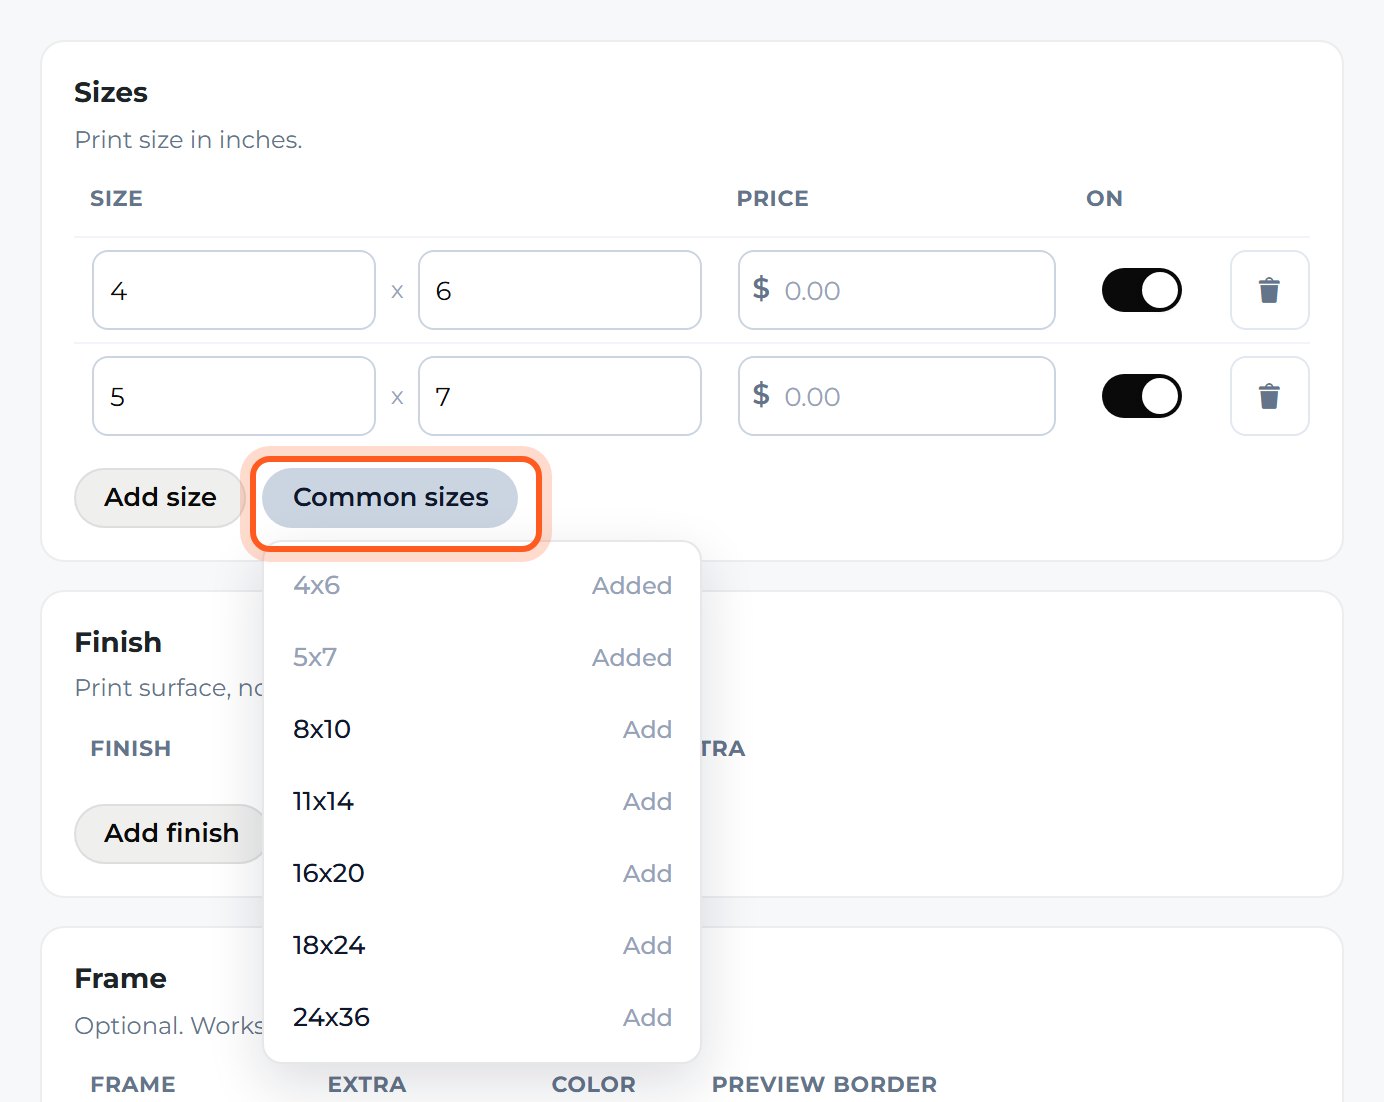Click the ON column header
This screenshot has height=1102, width=1384.
pyautogui.click(x=1105, y=198)
